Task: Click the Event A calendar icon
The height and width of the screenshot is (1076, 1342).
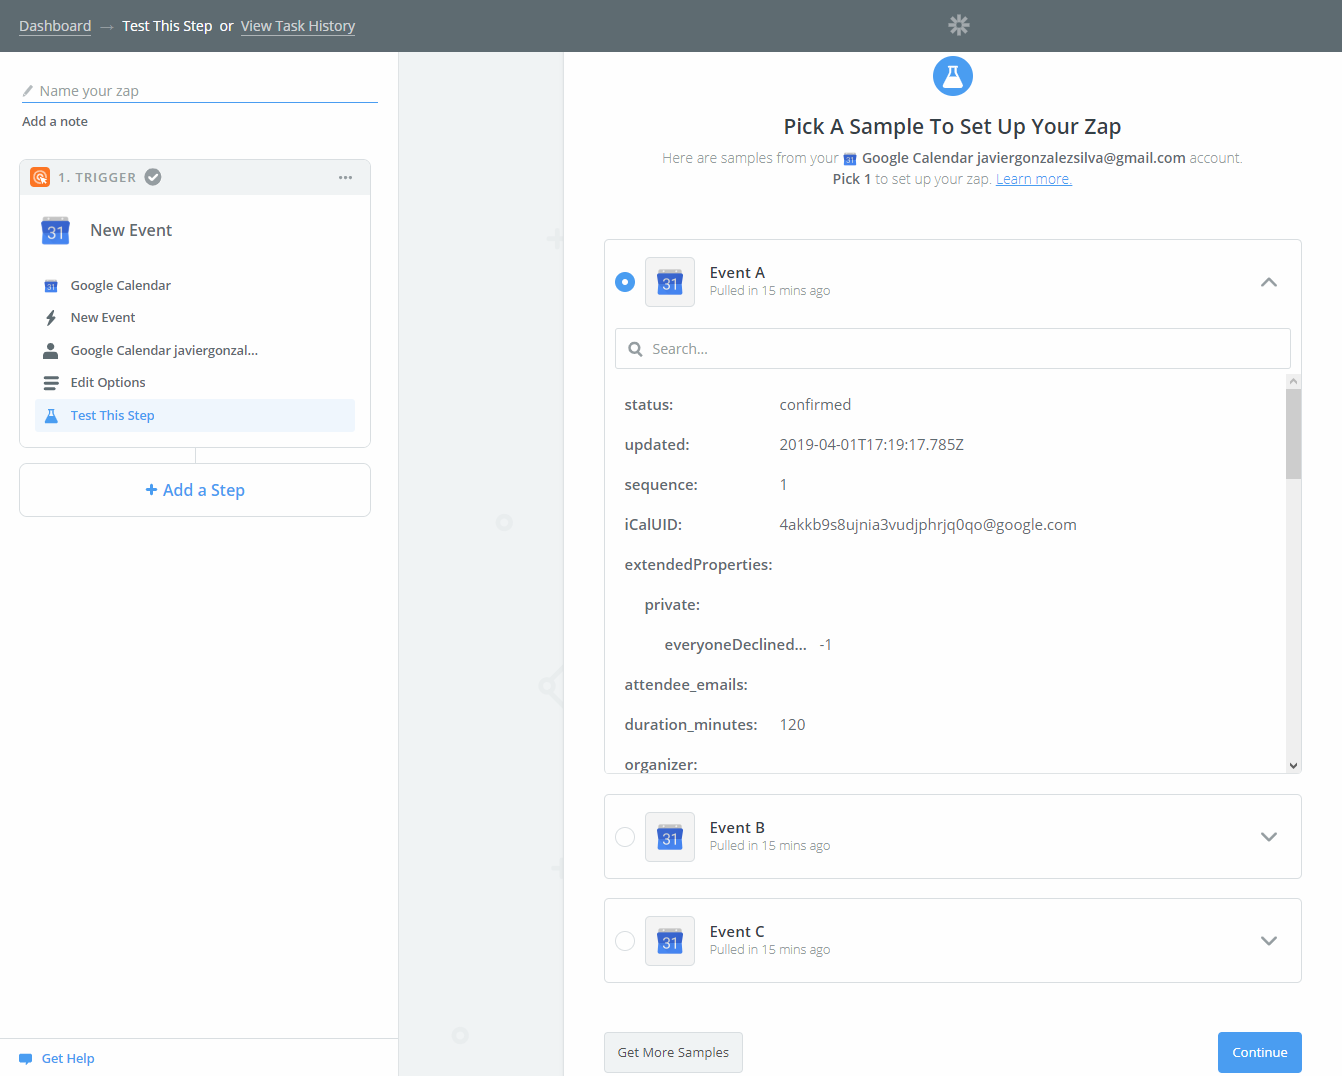Action: click(x=669, y=282)
